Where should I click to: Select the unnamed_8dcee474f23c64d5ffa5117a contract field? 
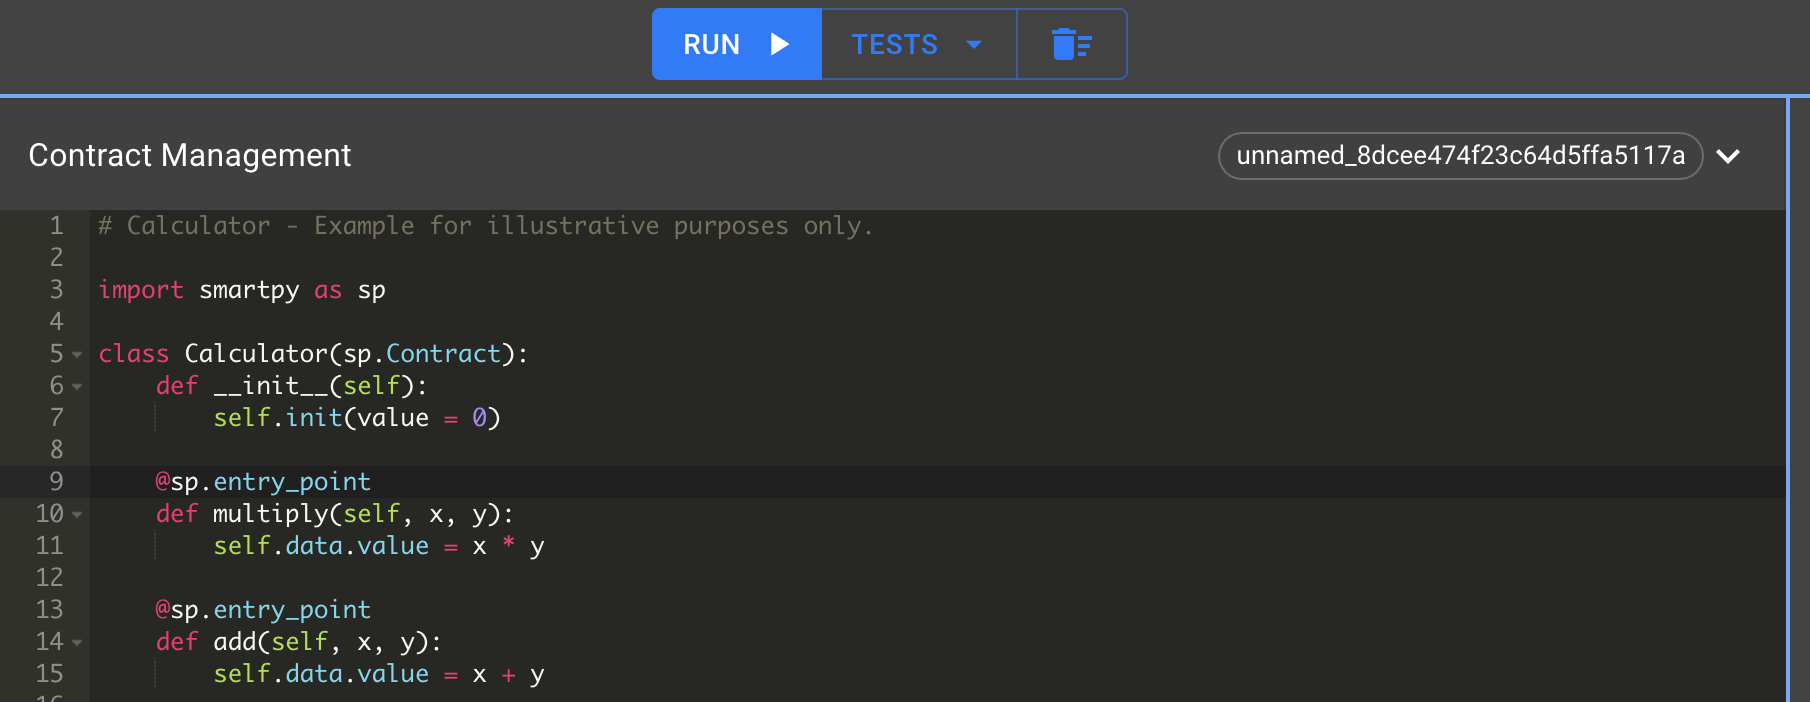click(1459, 156)
